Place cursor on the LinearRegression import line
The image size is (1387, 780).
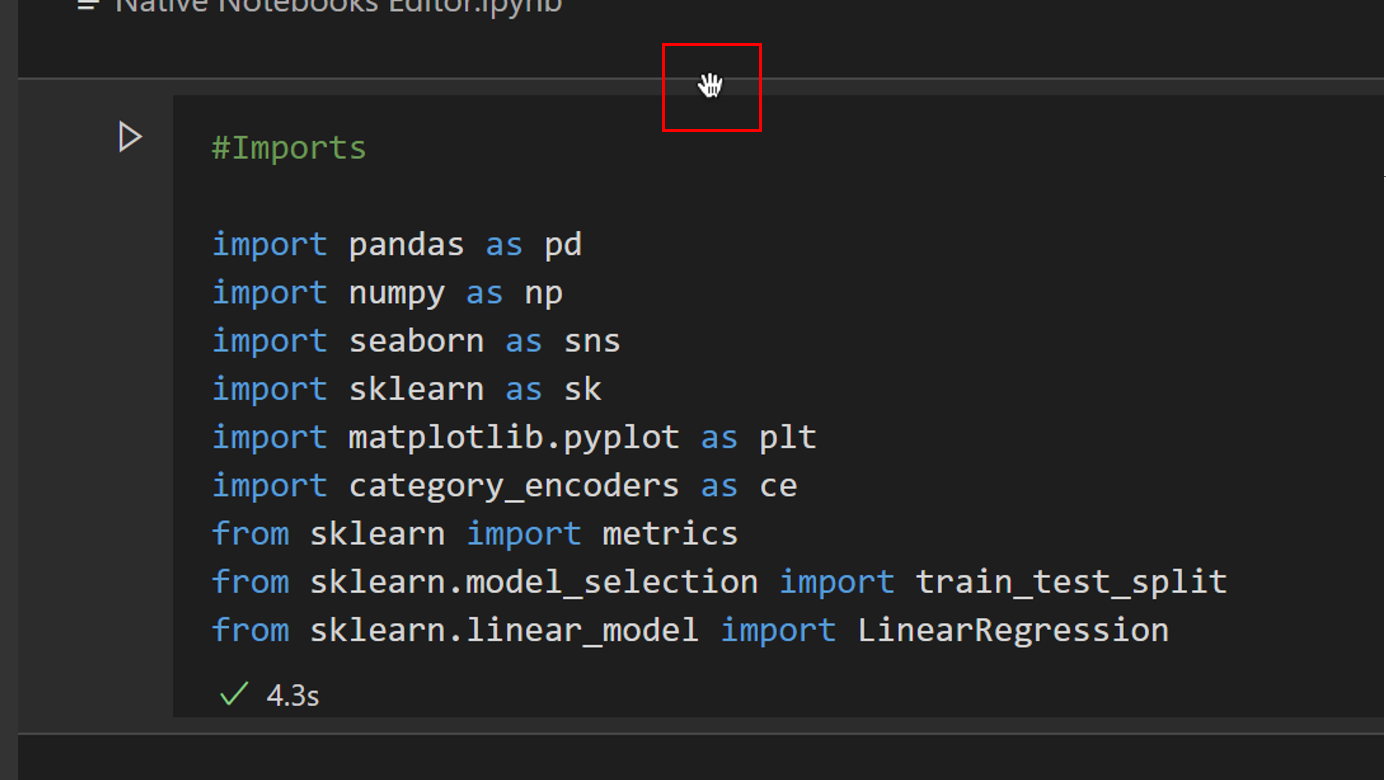[x=690, y=629]
